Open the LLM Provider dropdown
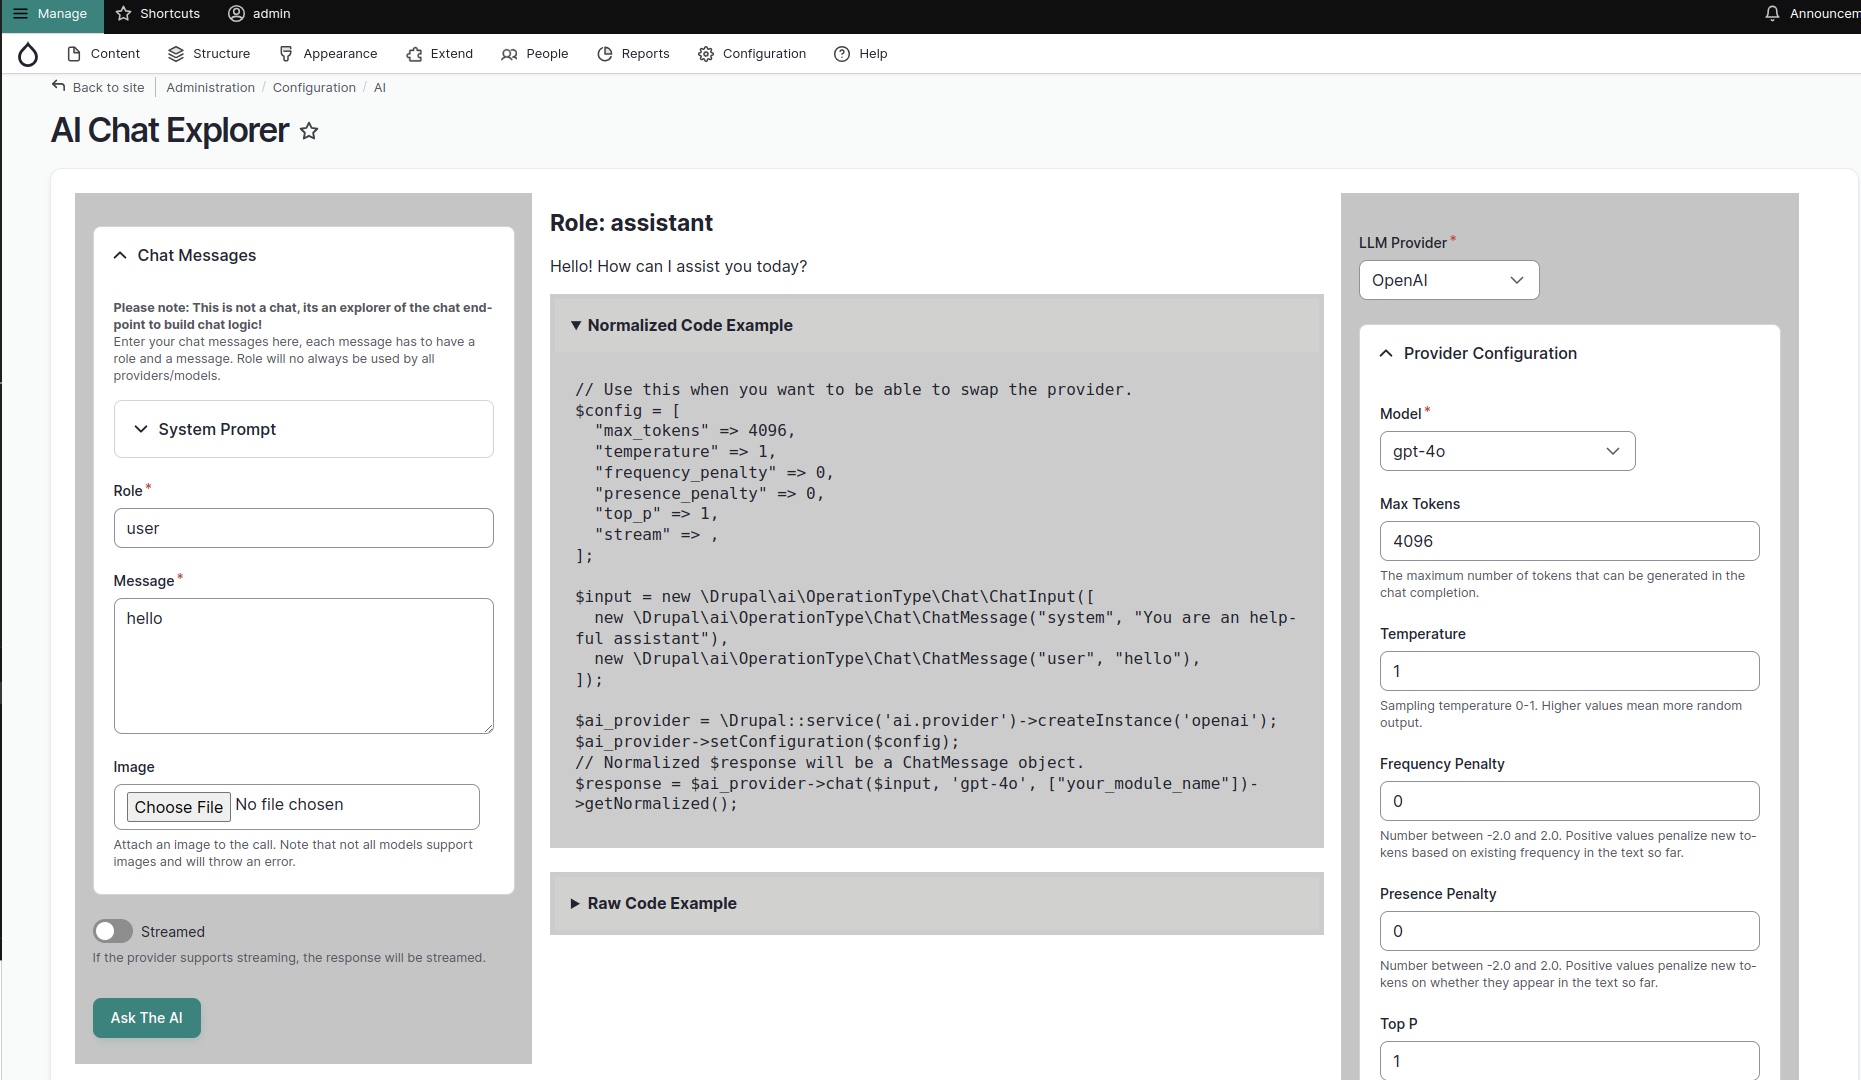This screenshot has width=1861, height=1080. click(x=1448, y=280)
